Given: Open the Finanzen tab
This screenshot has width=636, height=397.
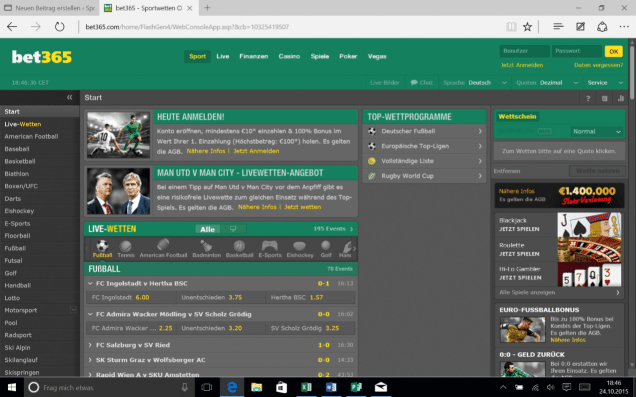Looking at the screenshot, I should [x=254, y=56].
